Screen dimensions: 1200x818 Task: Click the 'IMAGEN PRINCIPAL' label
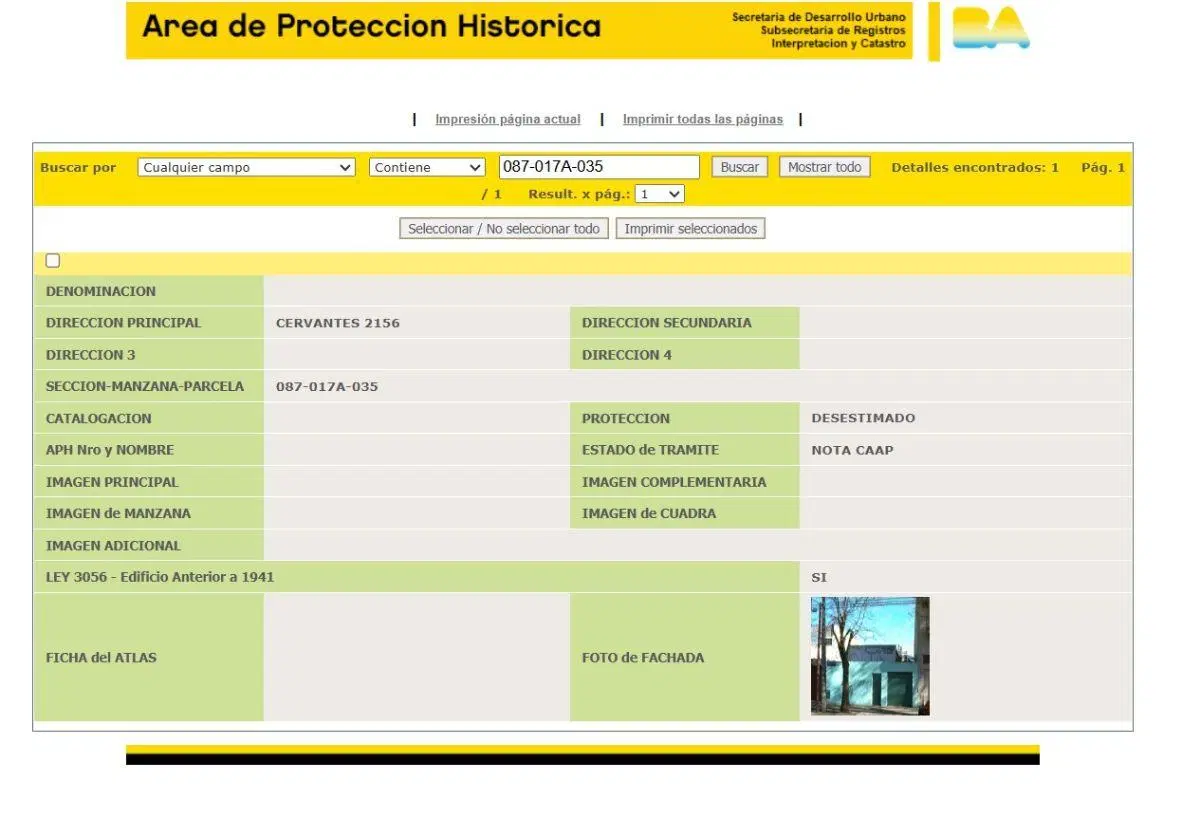tap(112, 482)
